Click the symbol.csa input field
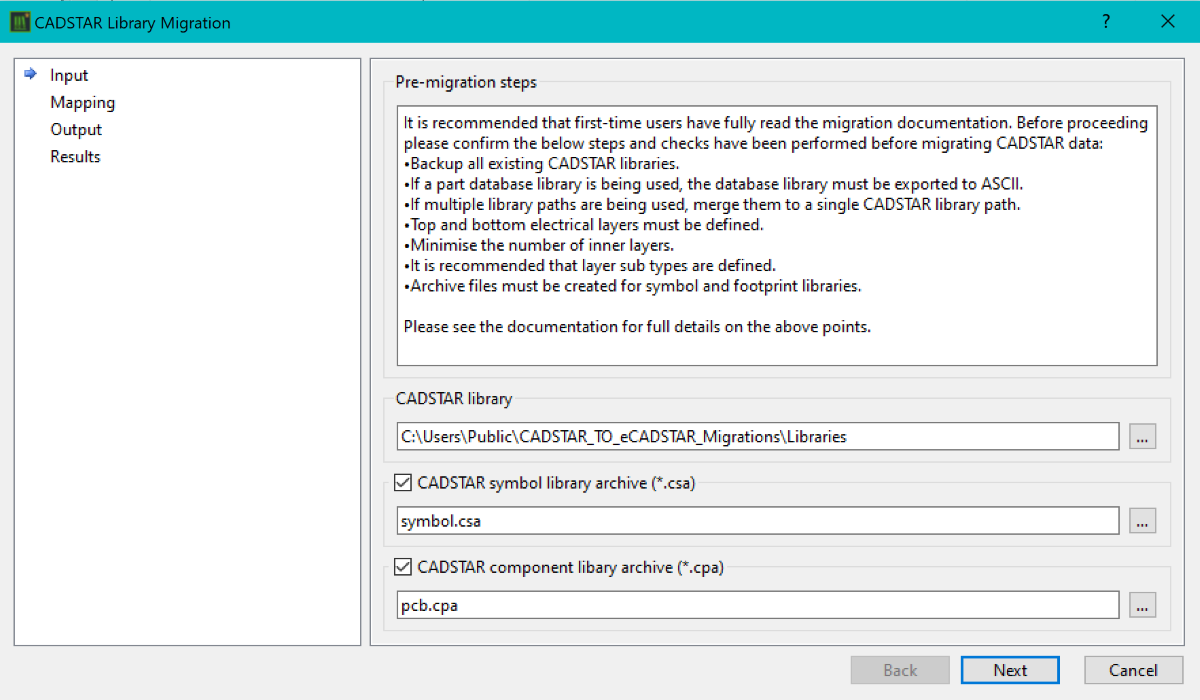This screenshot has width=1200, height=700. 758,520
